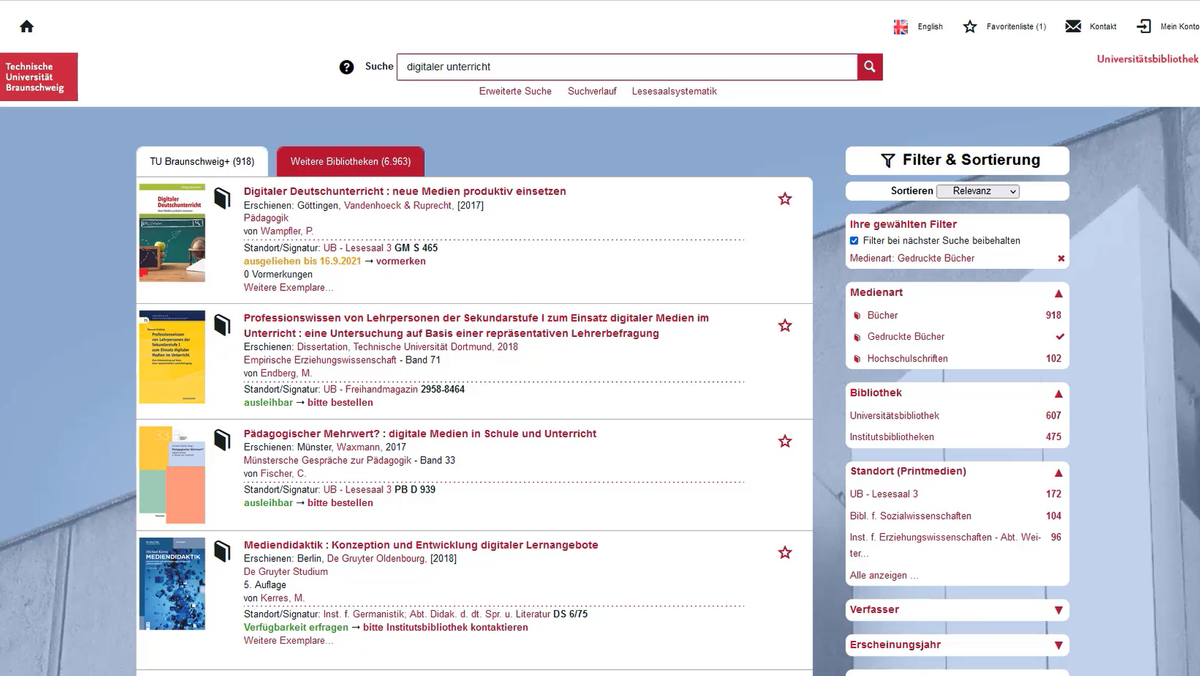The image size is (1200, 676).
Task: Click vormerken for Digitaler Deutschunterricht
Action: [401, 261]
